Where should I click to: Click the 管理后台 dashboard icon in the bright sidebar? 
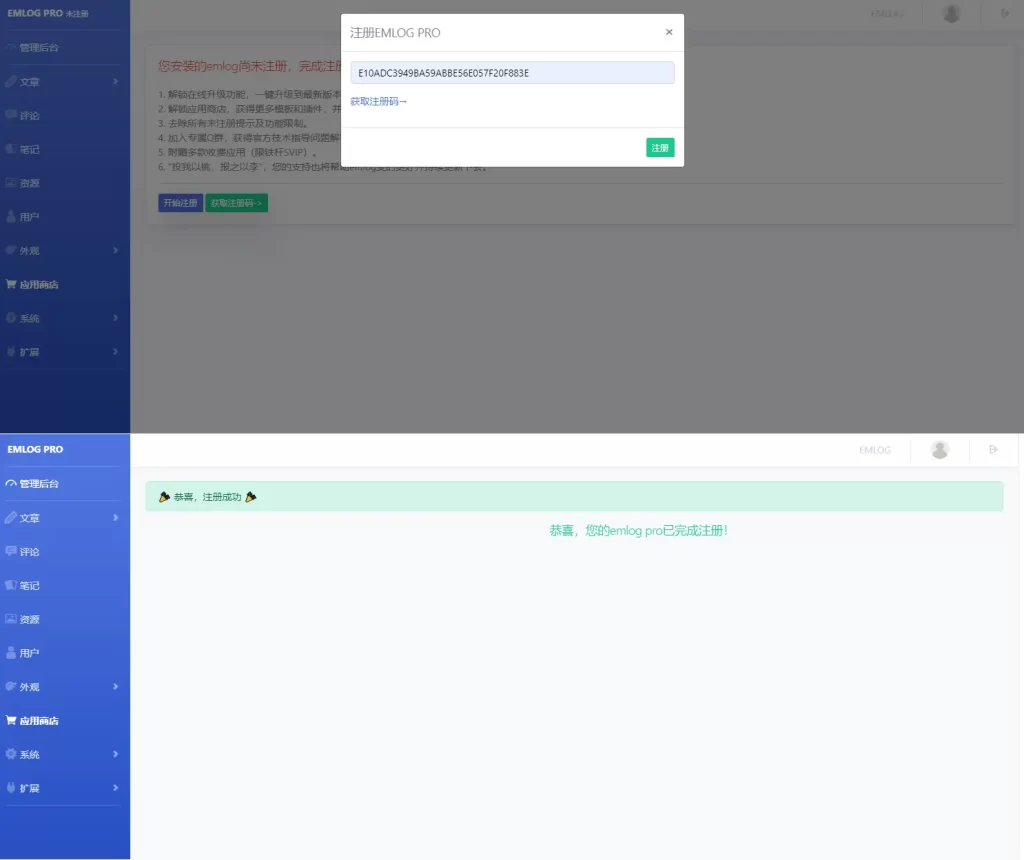click(11, 484)
